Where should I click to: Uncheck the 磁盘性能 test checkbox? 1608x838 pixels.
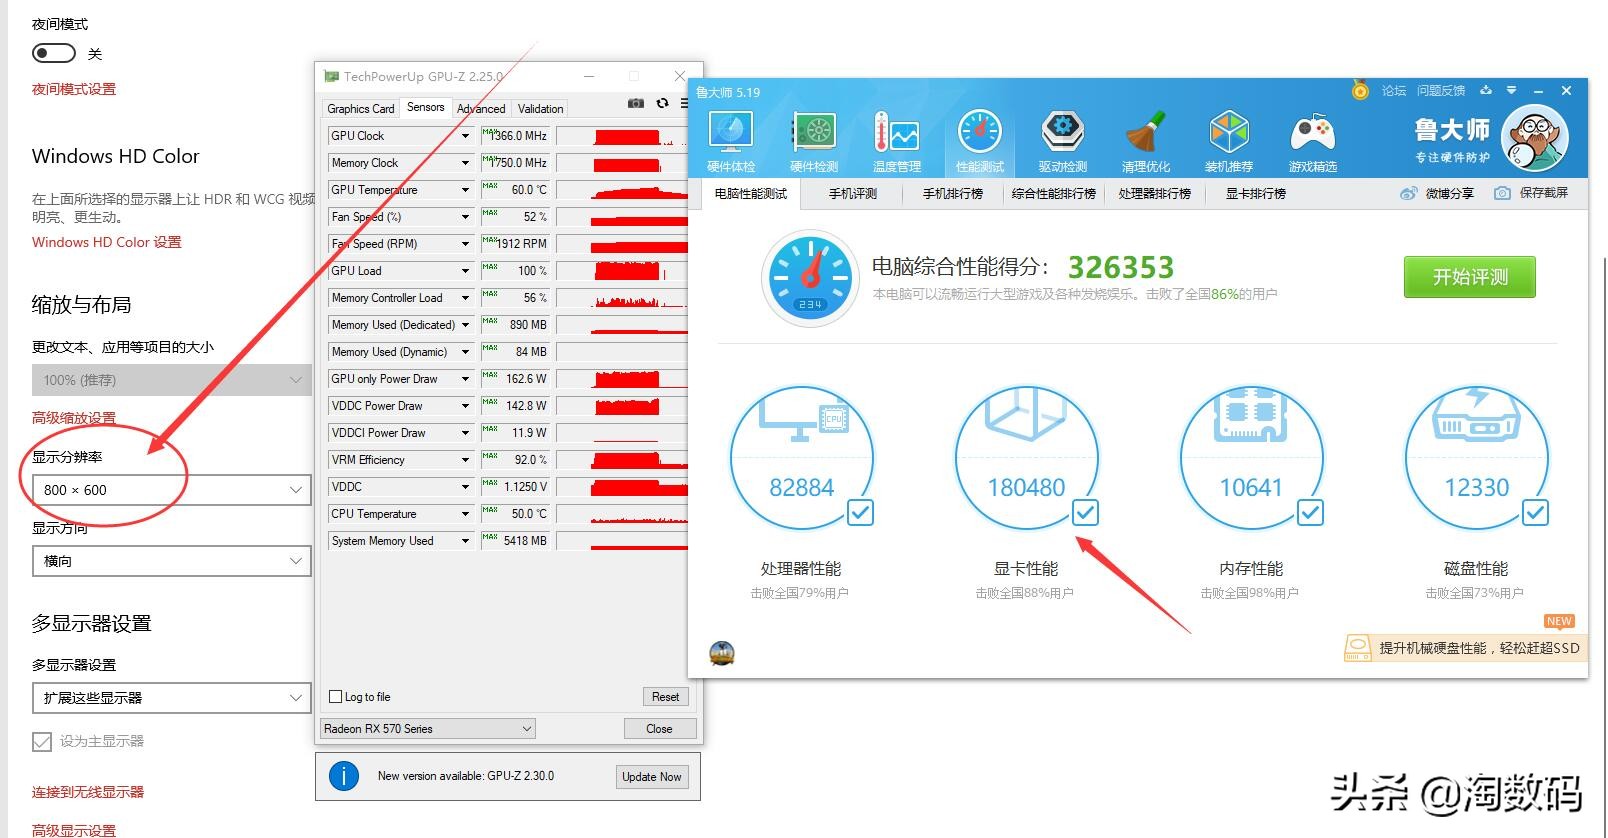click(x=1535, y=513)
